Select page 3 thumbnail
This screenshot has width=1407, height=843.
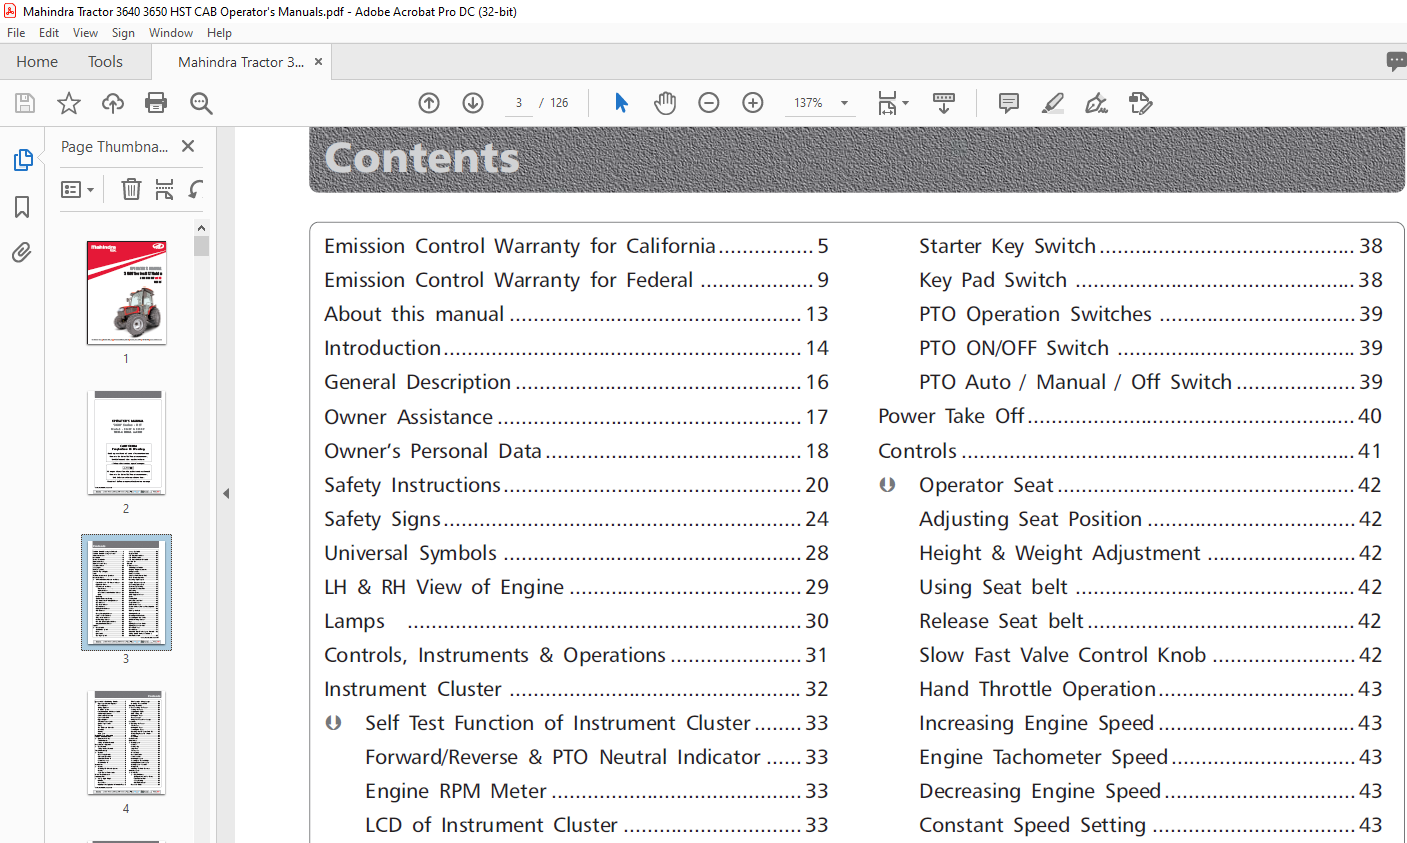(126, 592)
